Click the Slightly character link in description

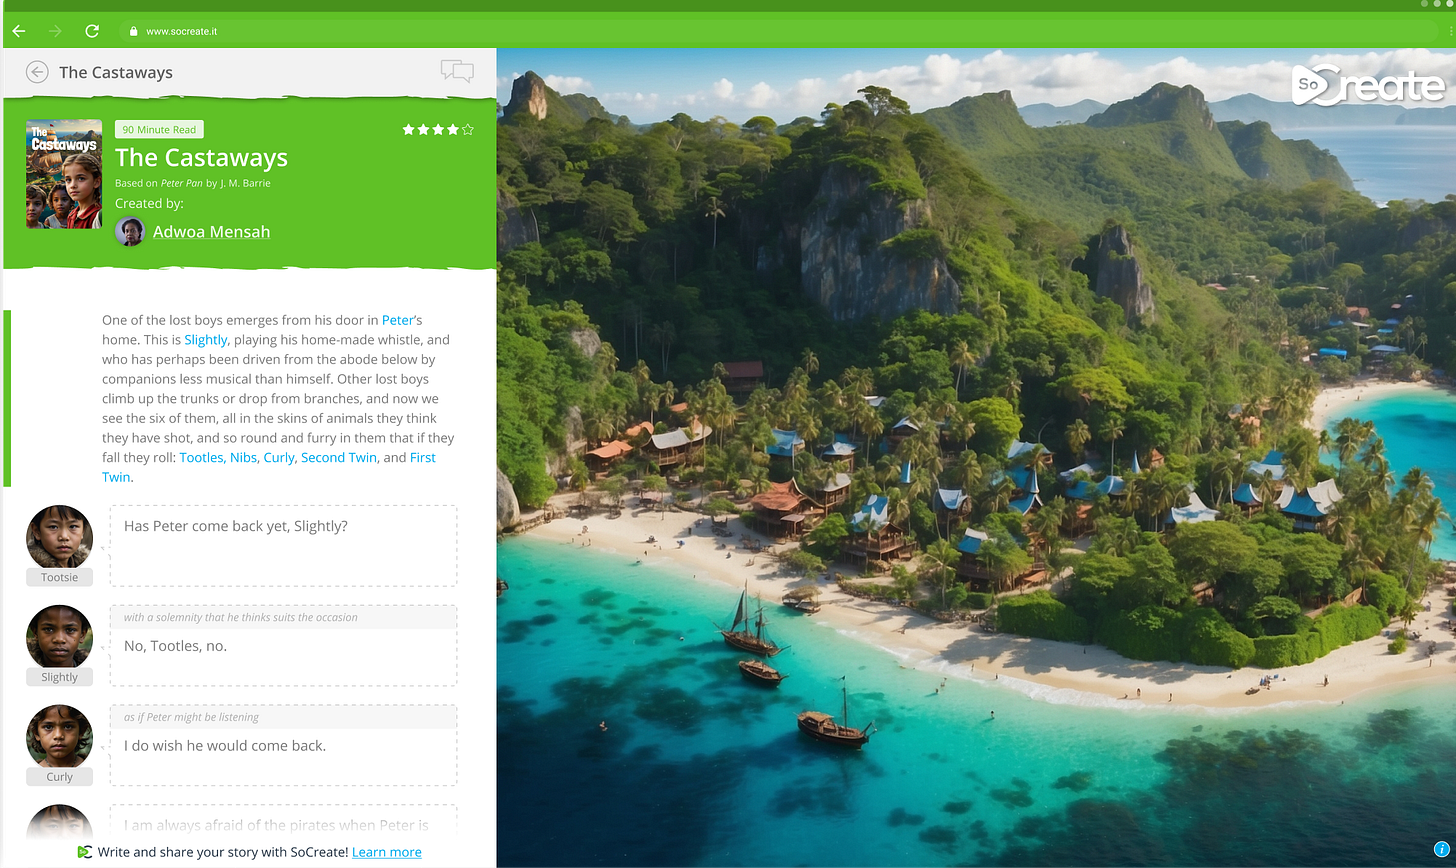[x=206, y=340]
